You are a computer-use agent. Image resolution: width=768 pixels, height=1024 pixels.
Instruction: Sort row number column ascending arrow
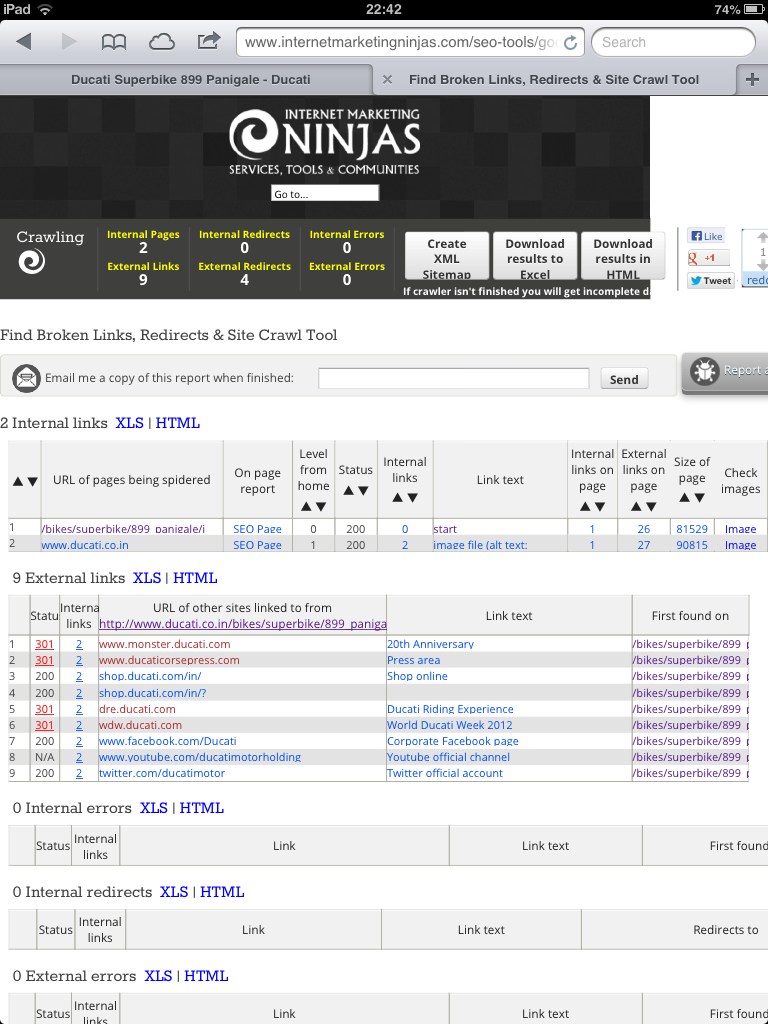[x=18, y=481]
